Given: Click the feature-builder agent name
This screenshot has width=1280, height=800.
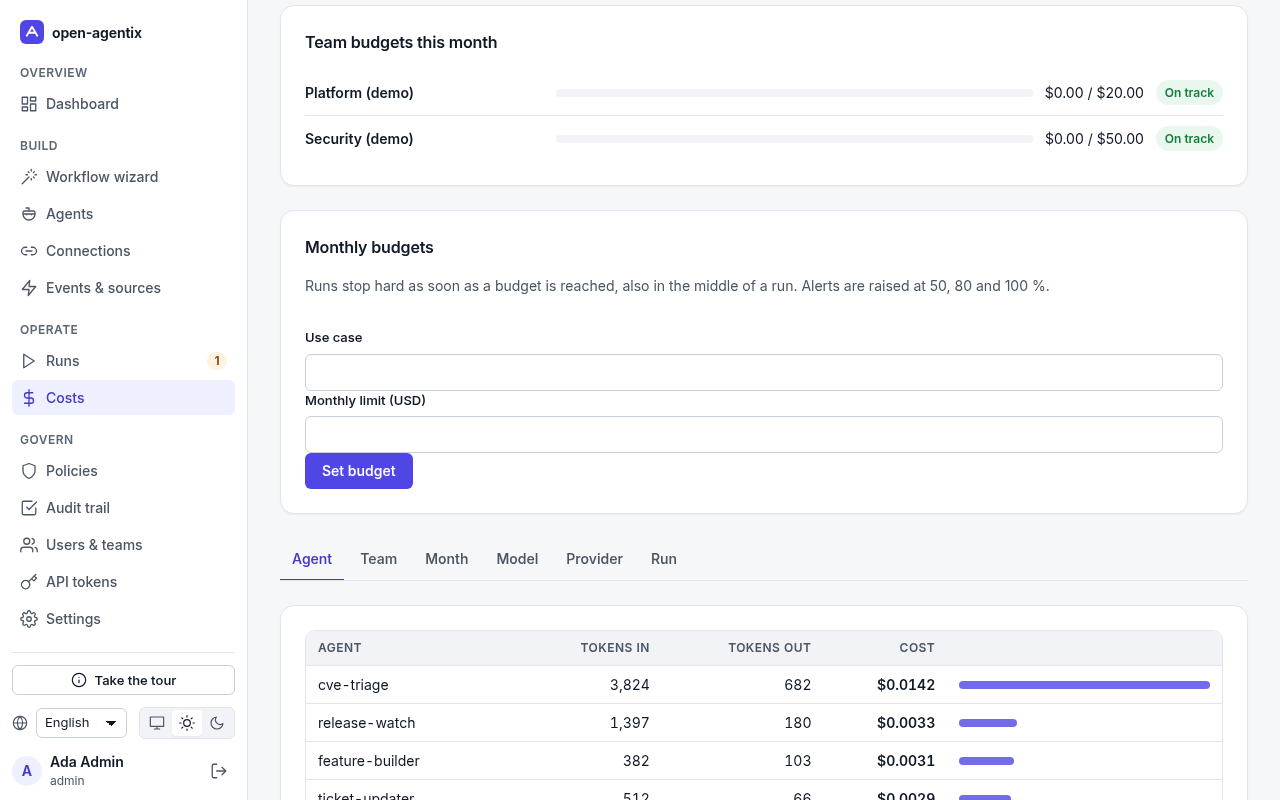Looking at the screenshot, I should tap(369, 761).
